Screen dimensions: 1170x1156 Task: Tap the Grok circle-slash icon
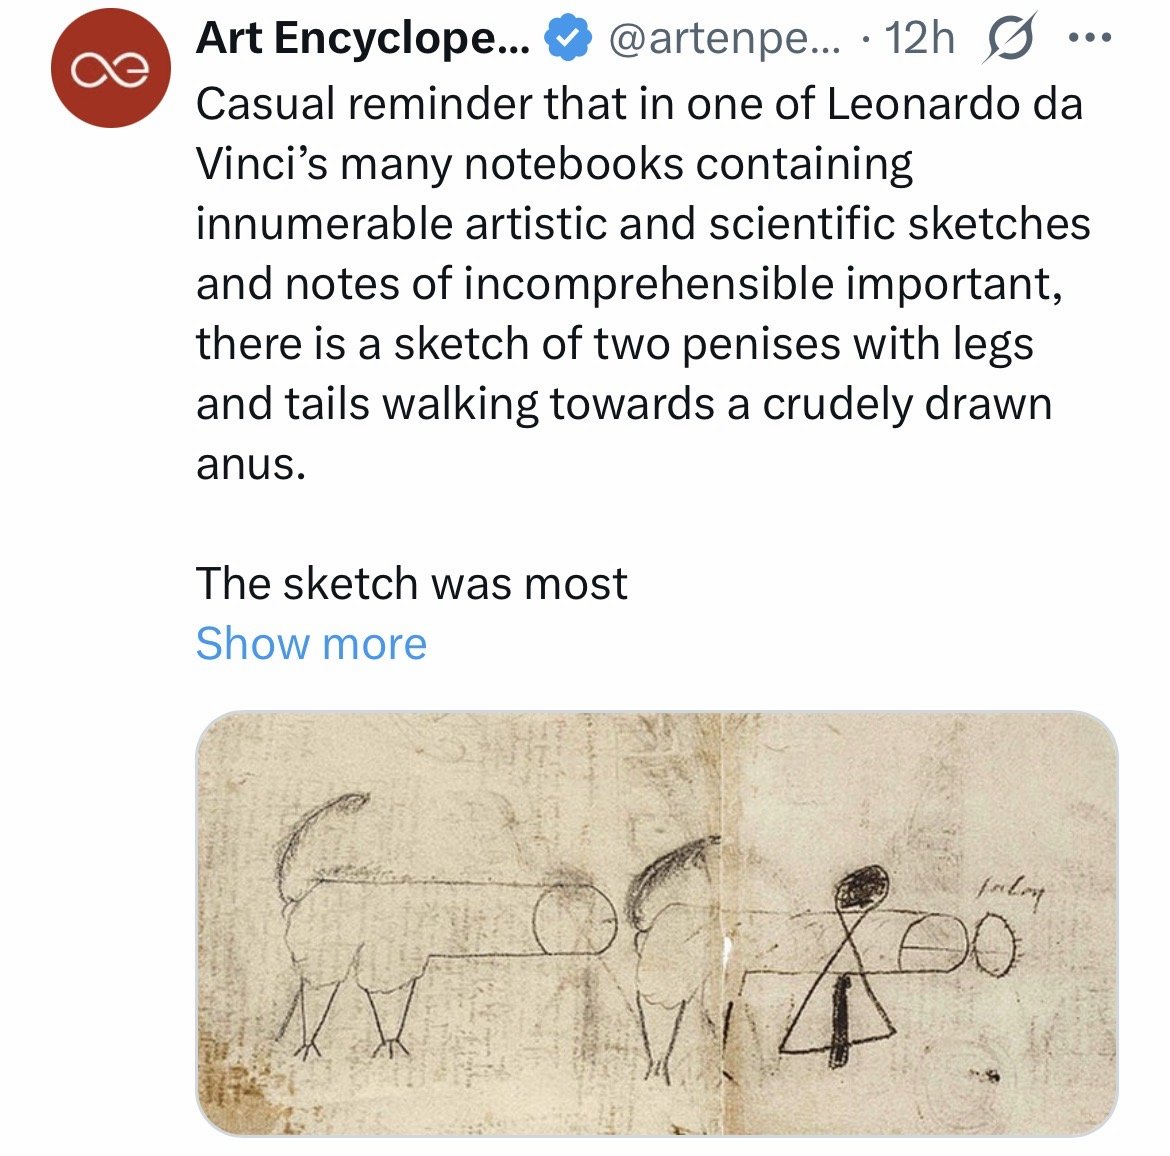coord(1011,41)
